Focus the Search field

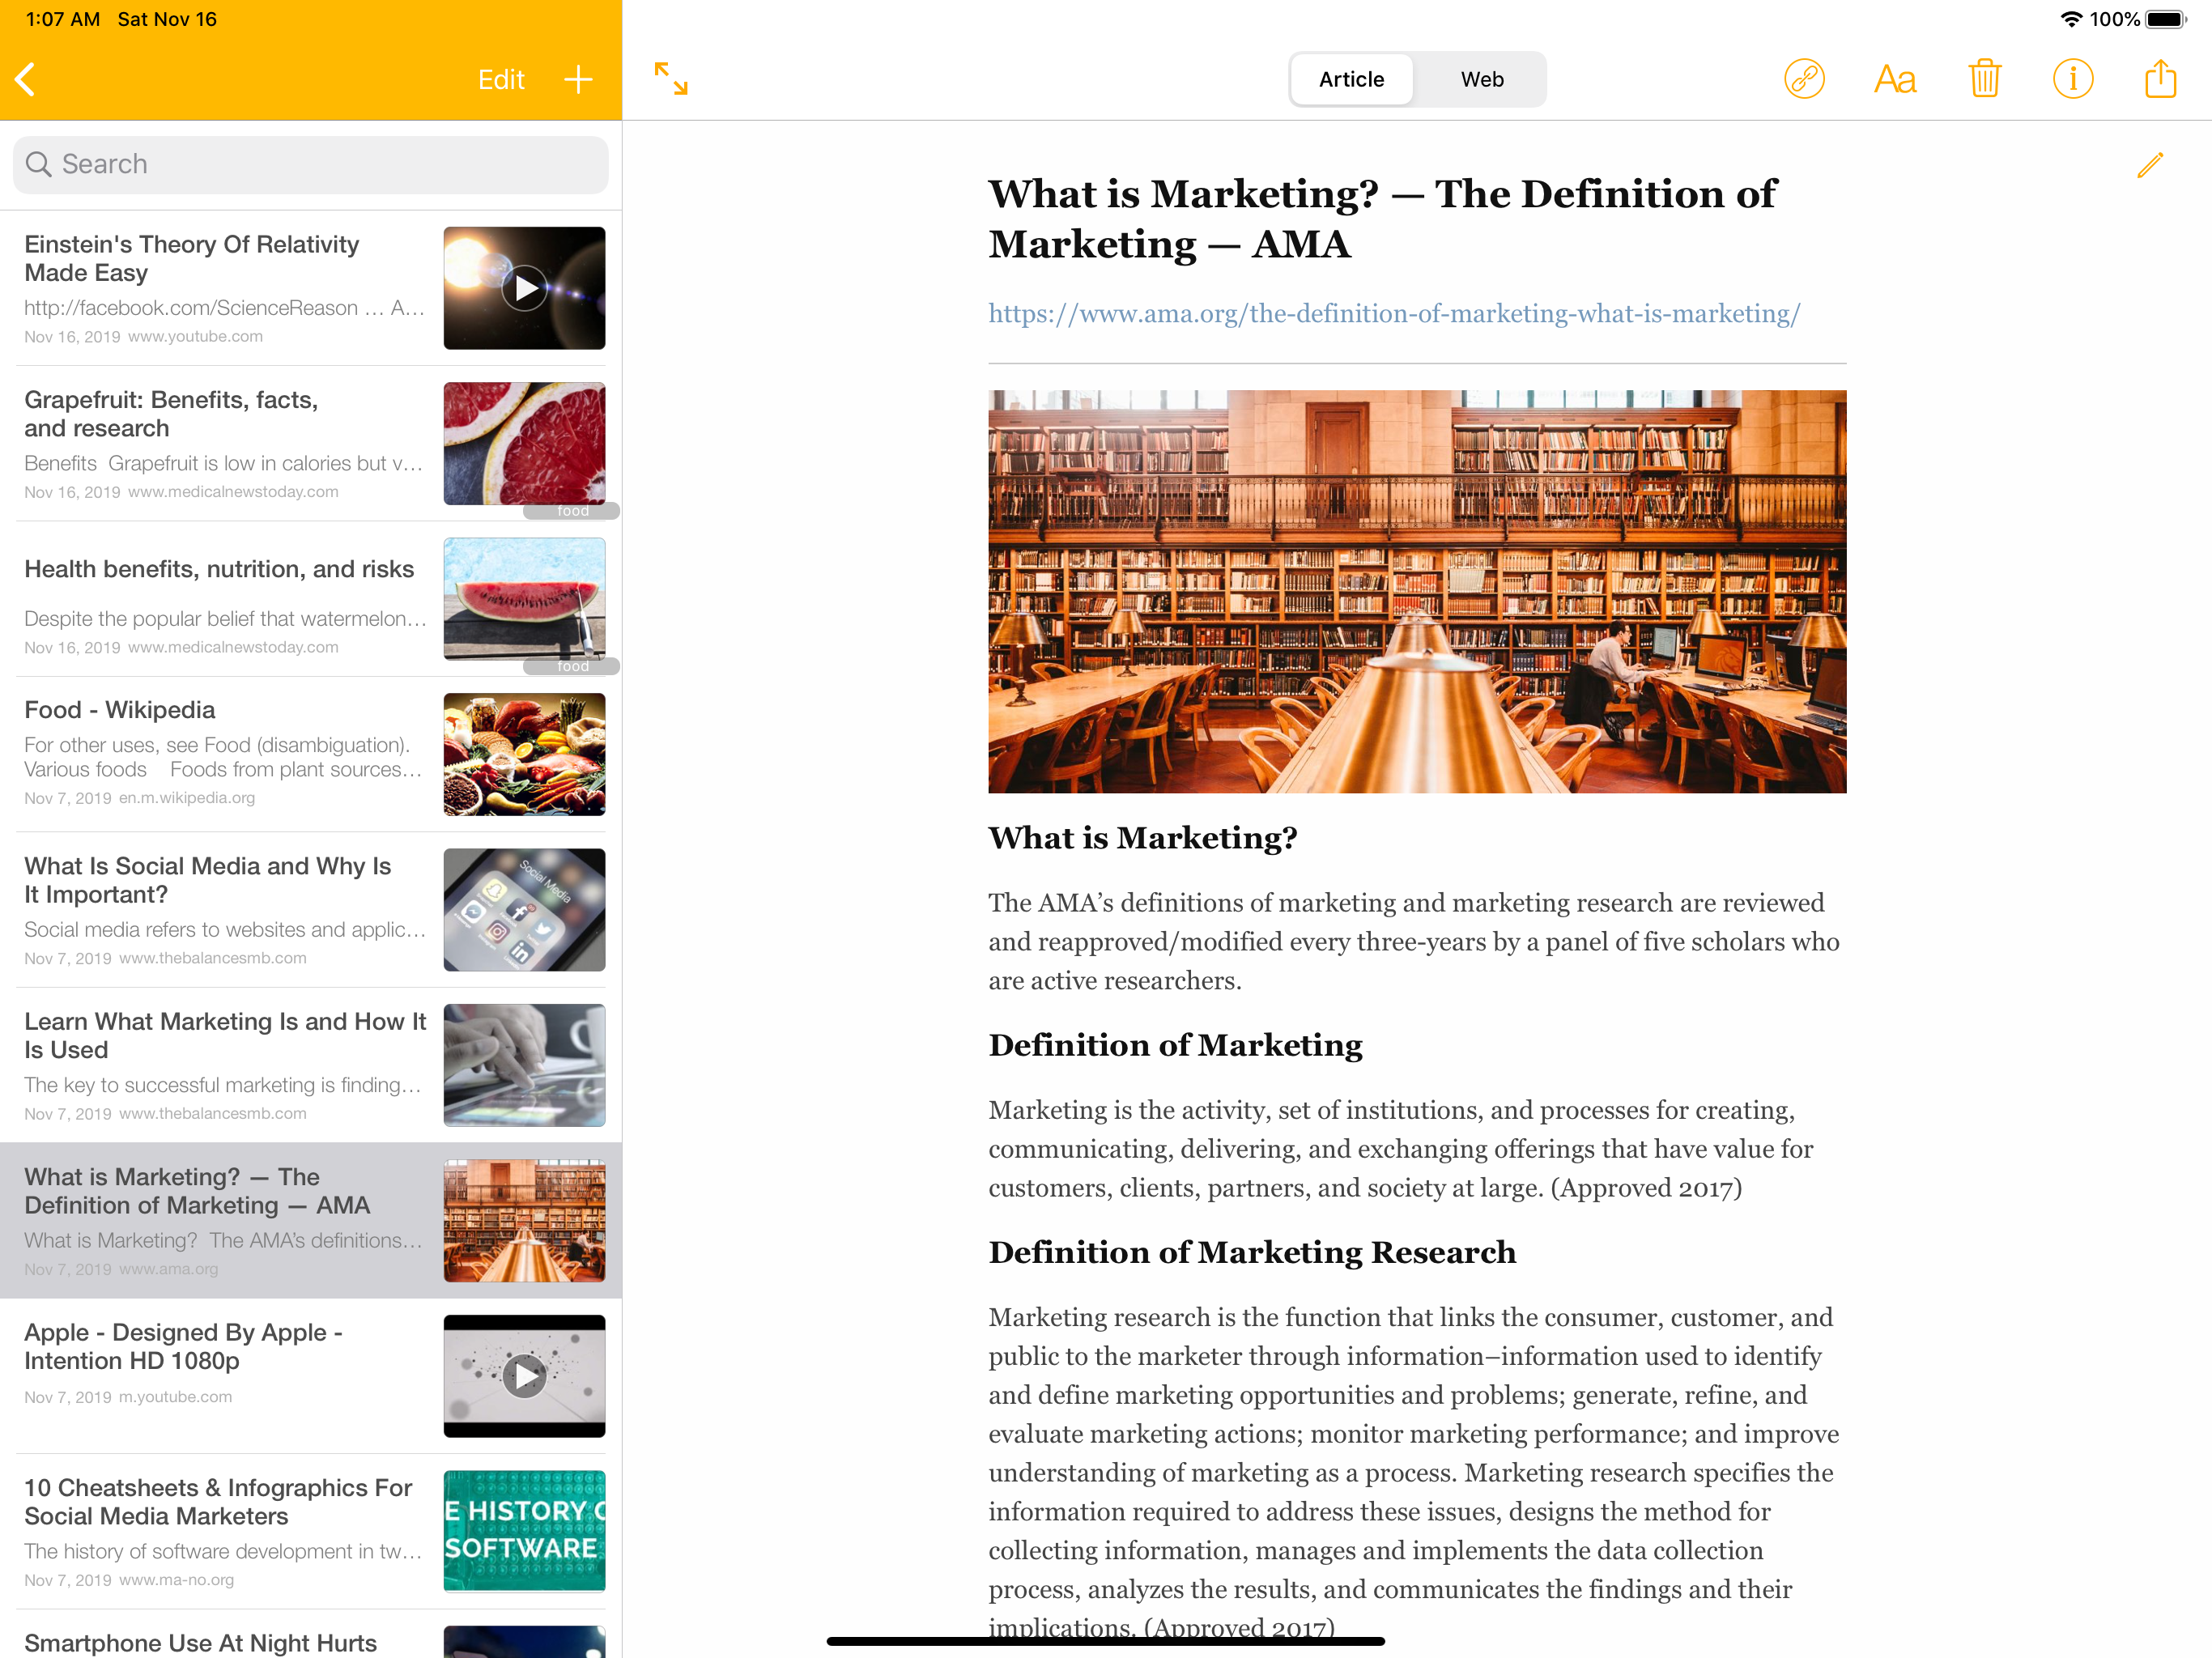[310, 165]
